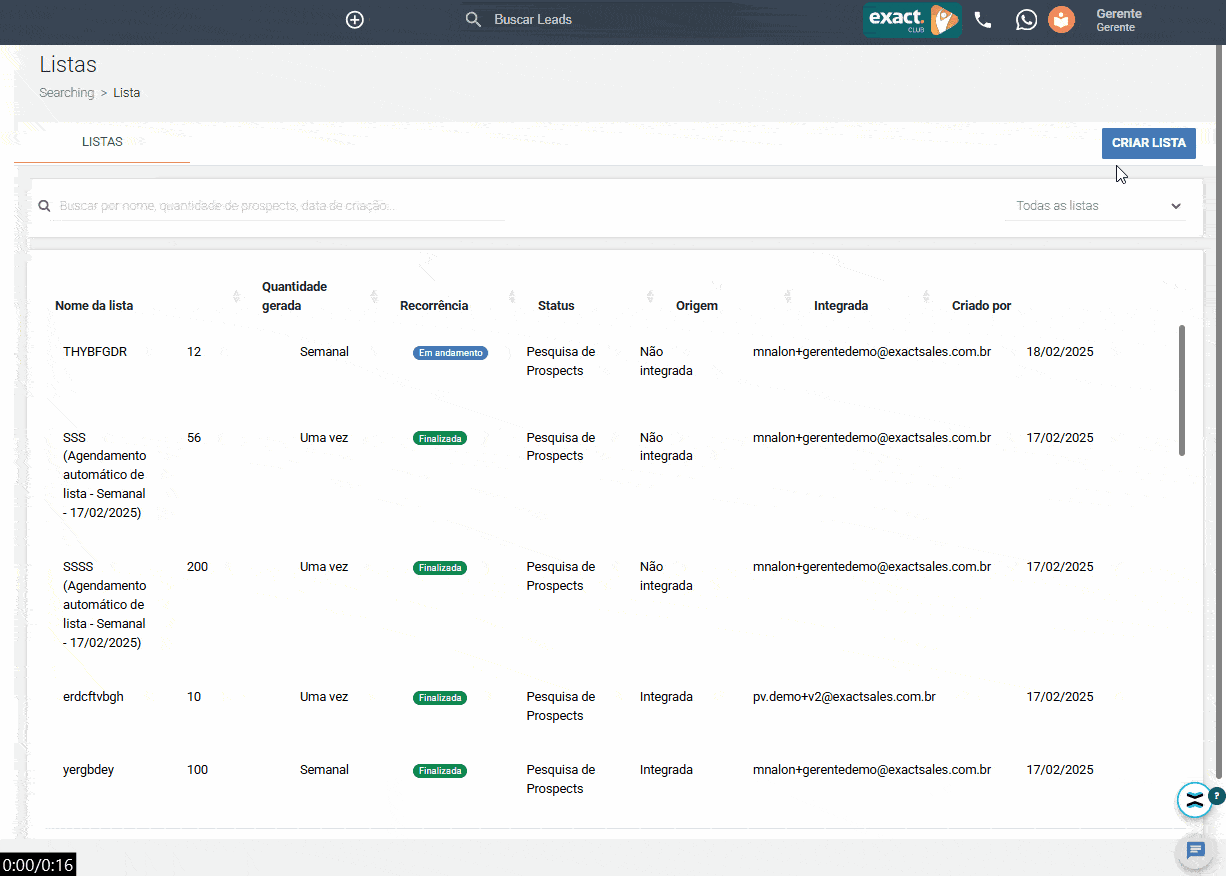Image resolution: width=1226 pixels, height=876 pixels.
Task: Open the erdcftvbgh list row
Action: point(93,697)
